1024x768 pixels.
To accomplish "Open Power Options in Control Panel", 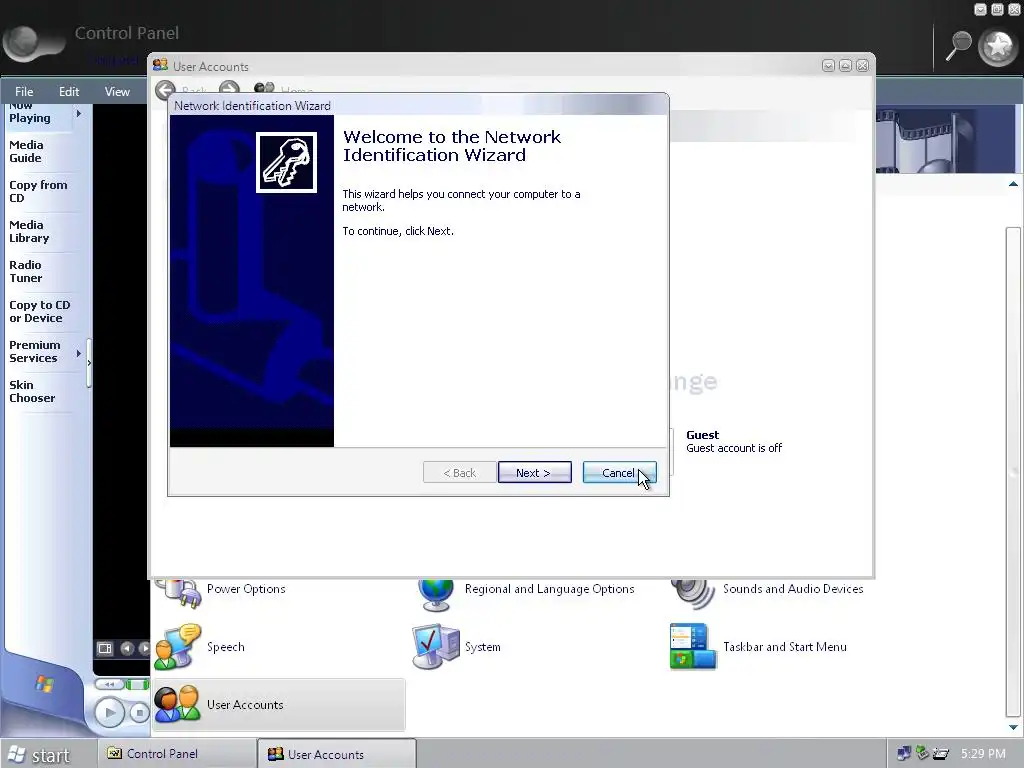I will [x=222, y=589].
